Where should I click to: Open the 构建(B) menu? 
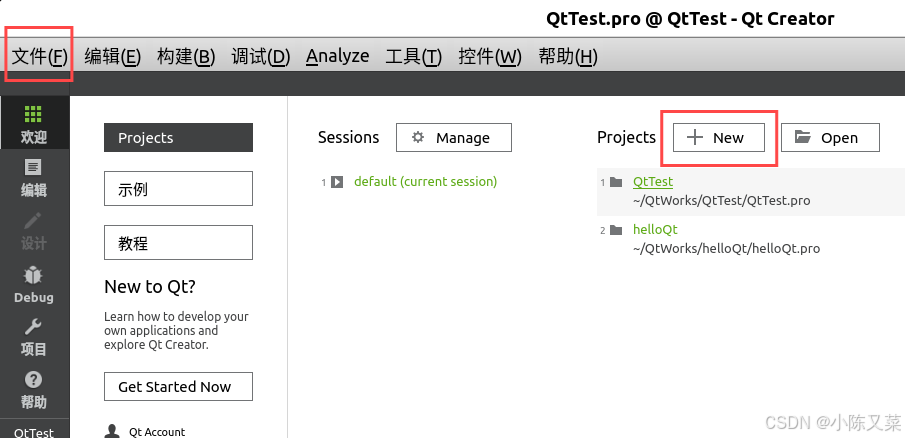click(186, 57)
